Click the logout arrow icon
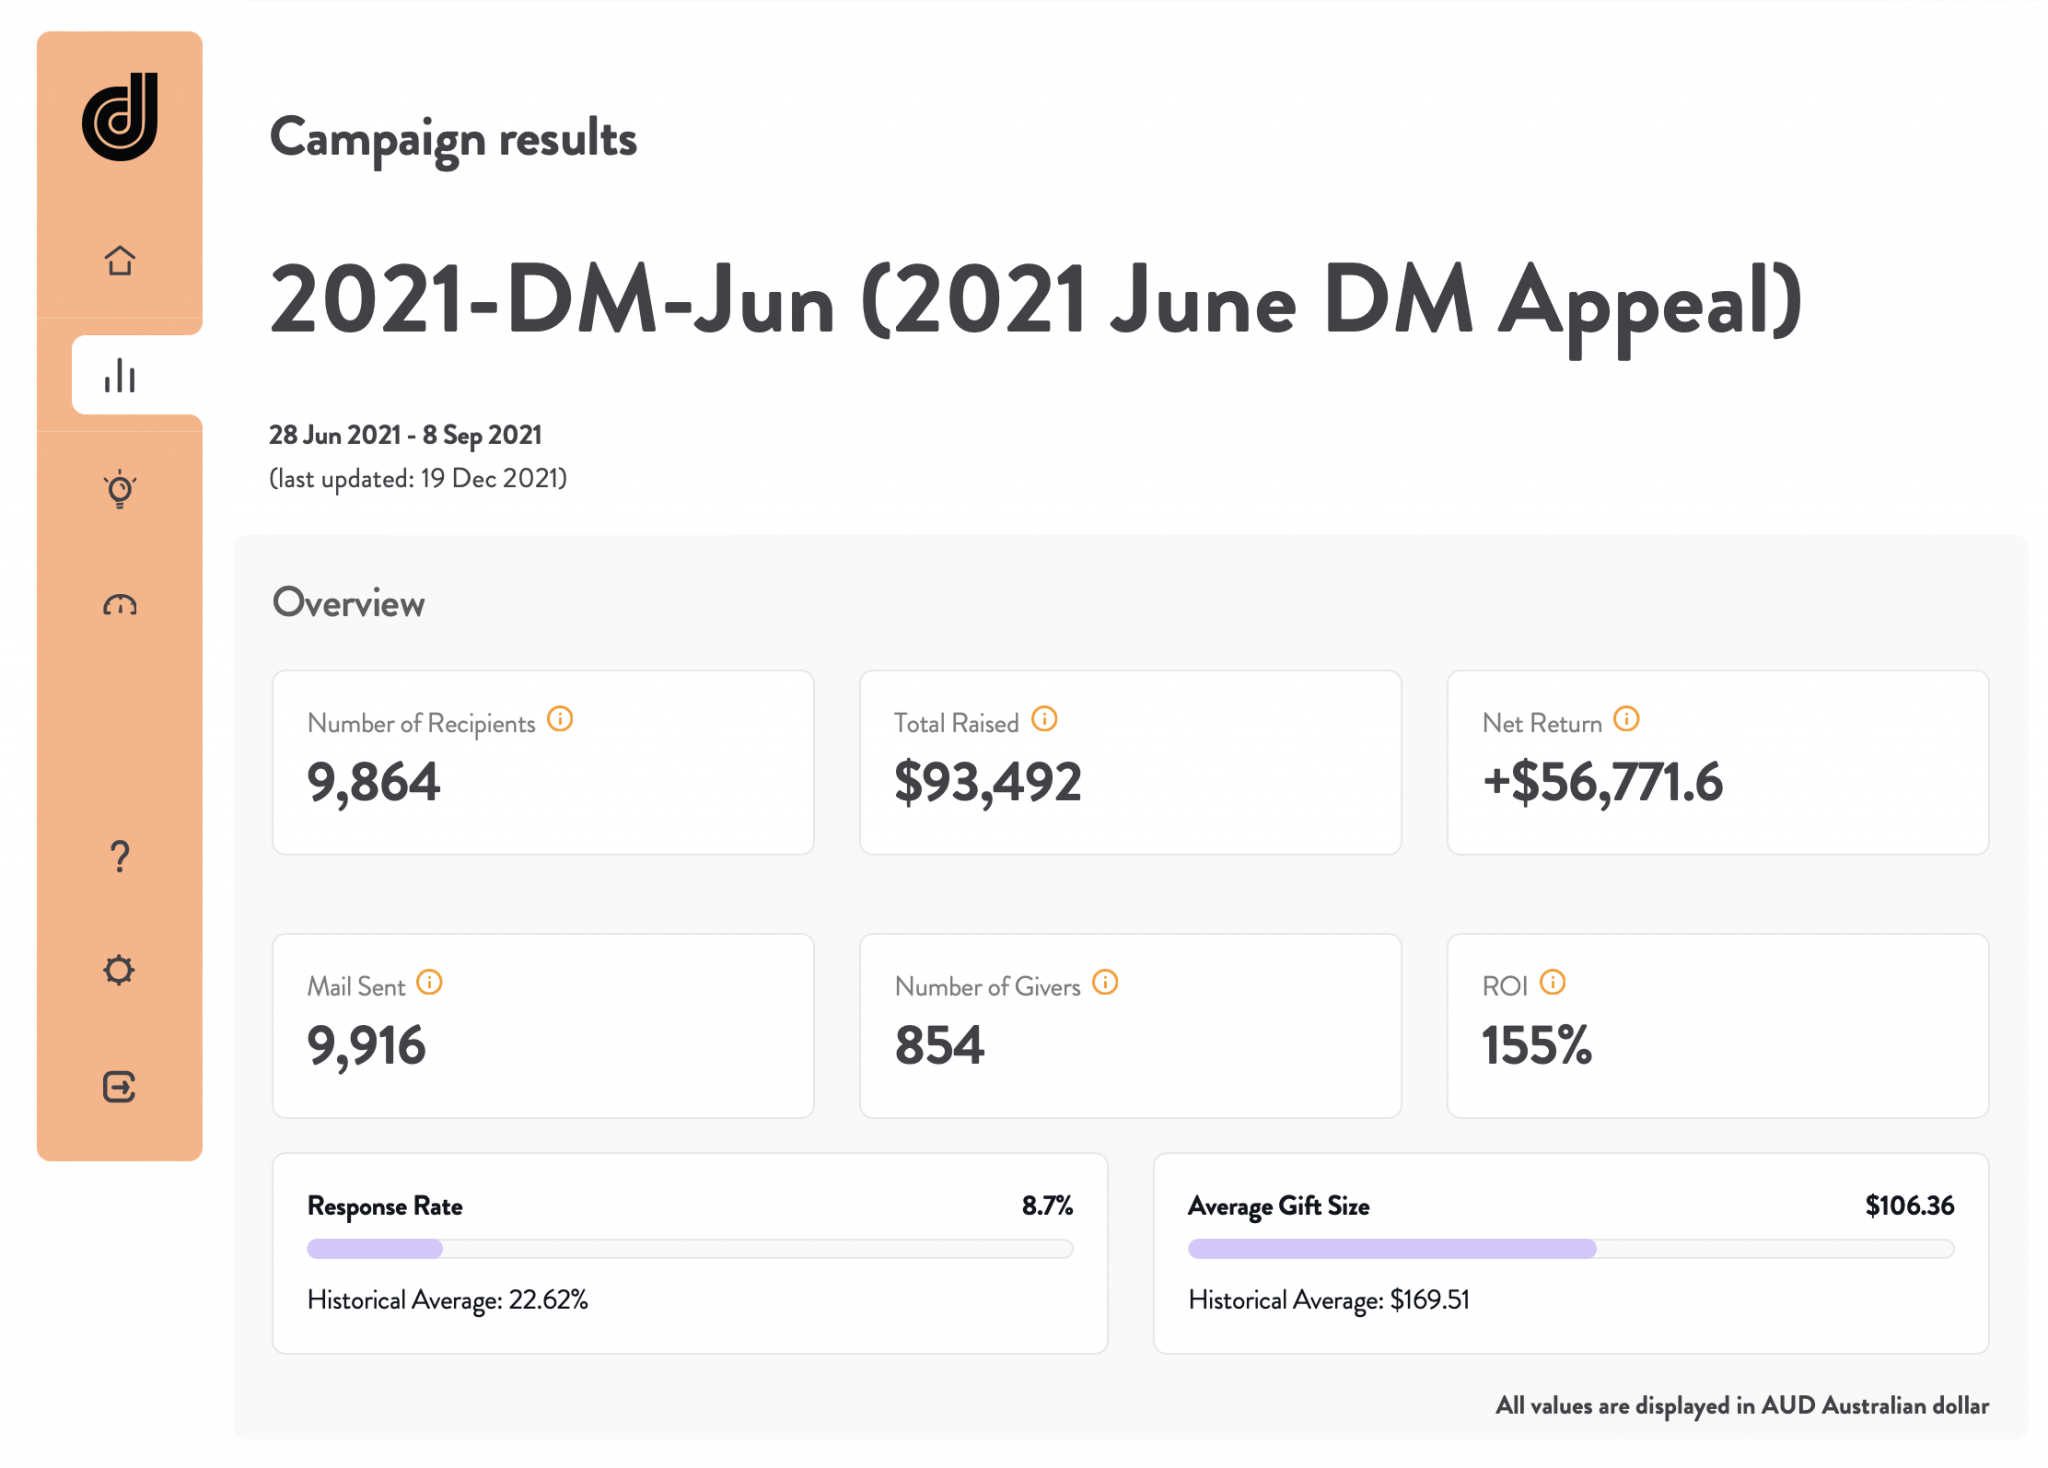This screenshot has height=1468, width=2048. (119, 1086)
